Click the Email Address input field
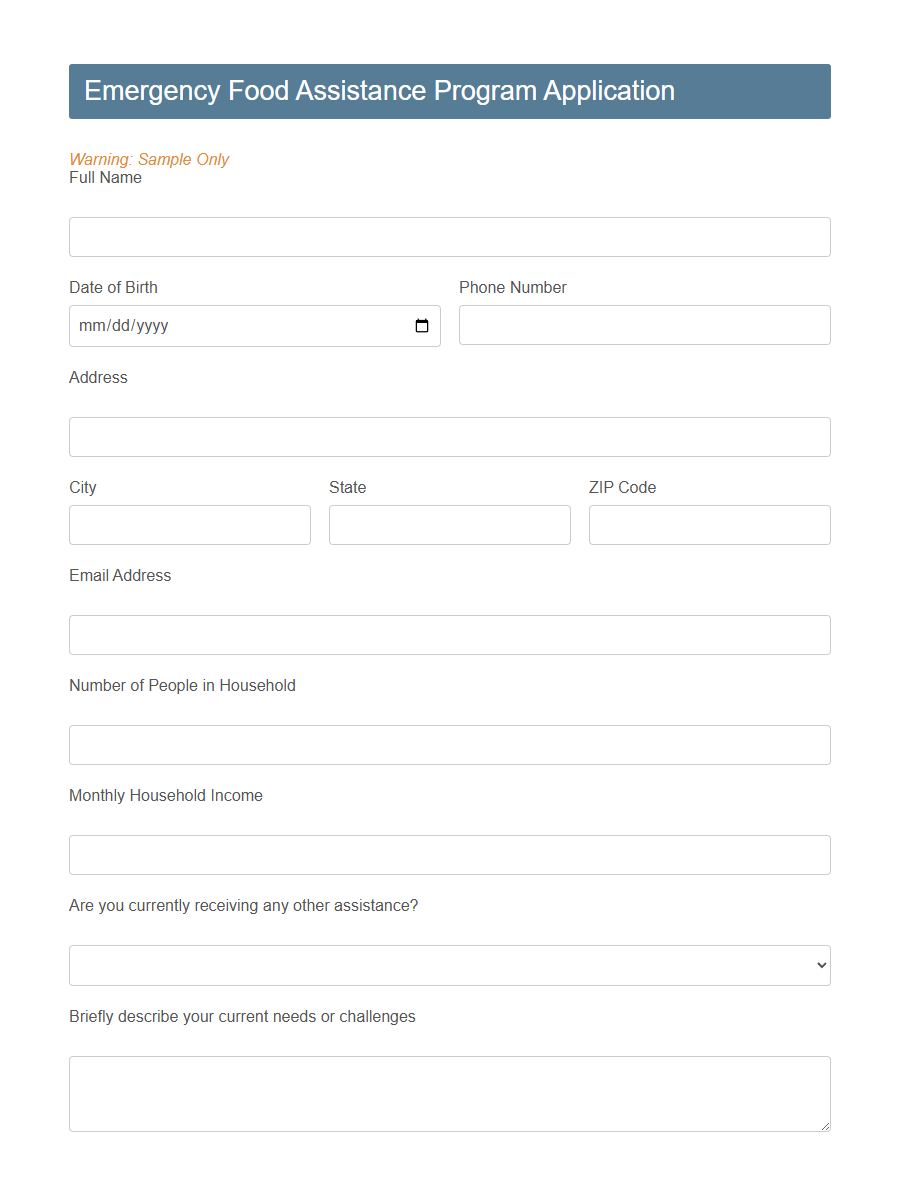Image resolution: width=900 pixels, height=1196 pixels. click(x=449, y=635)
